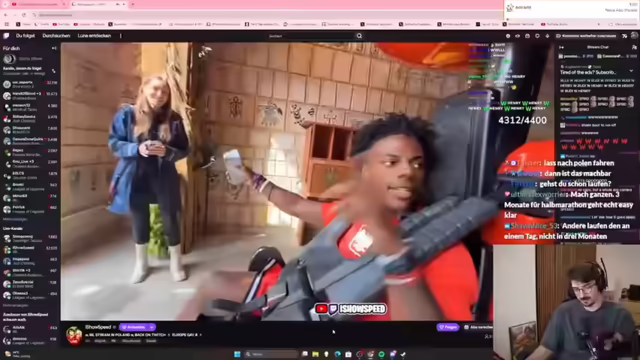Click the search magnifier button
The width and height of the screenshot is (640, 360).
(x=359, y=36)
